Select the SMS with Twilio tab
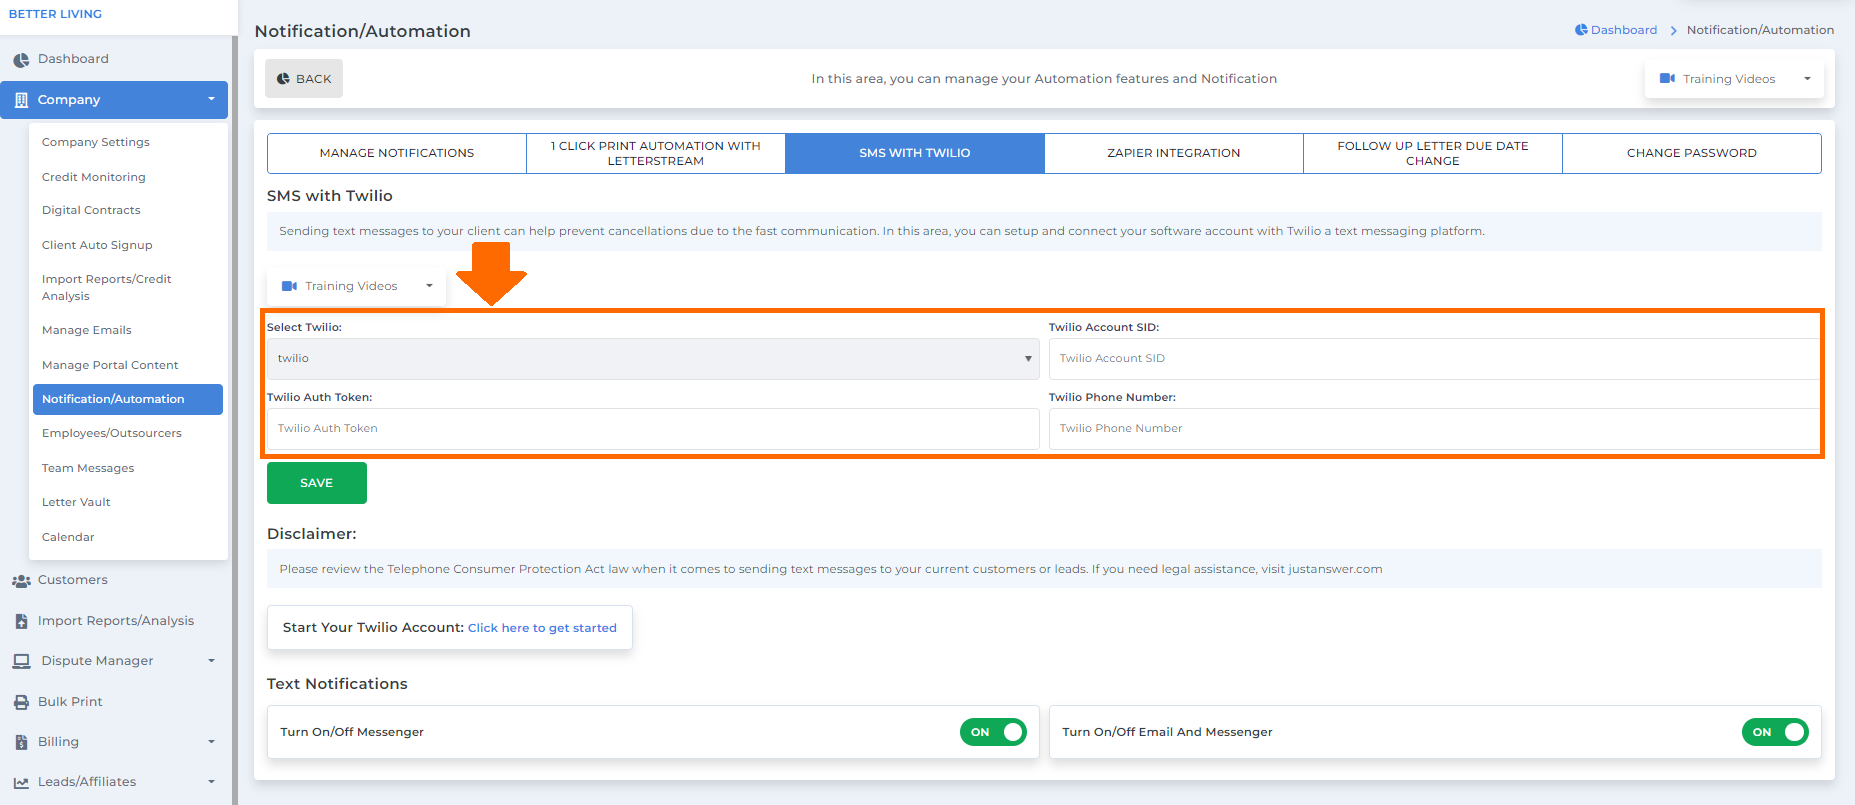Screen dimensions: 1855x805 (915, 153)
